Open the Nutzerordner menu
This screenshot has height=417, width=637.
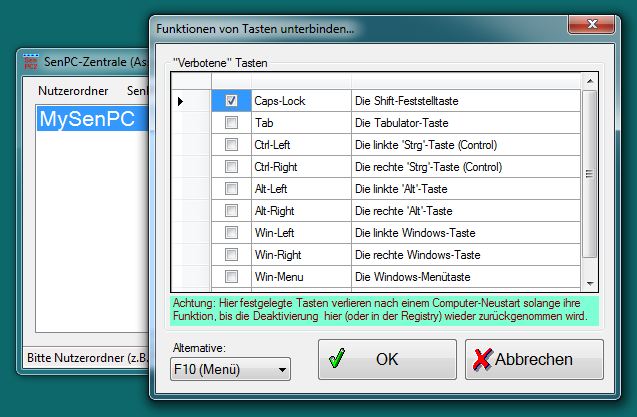pyautogui.click(x=72, y=91)
